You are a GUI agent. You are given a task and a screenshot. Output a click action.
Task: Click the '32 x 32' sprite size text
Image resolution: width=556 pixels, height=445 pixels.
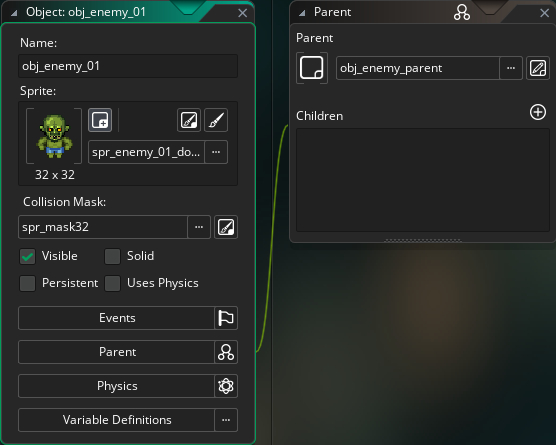[55, 175]
